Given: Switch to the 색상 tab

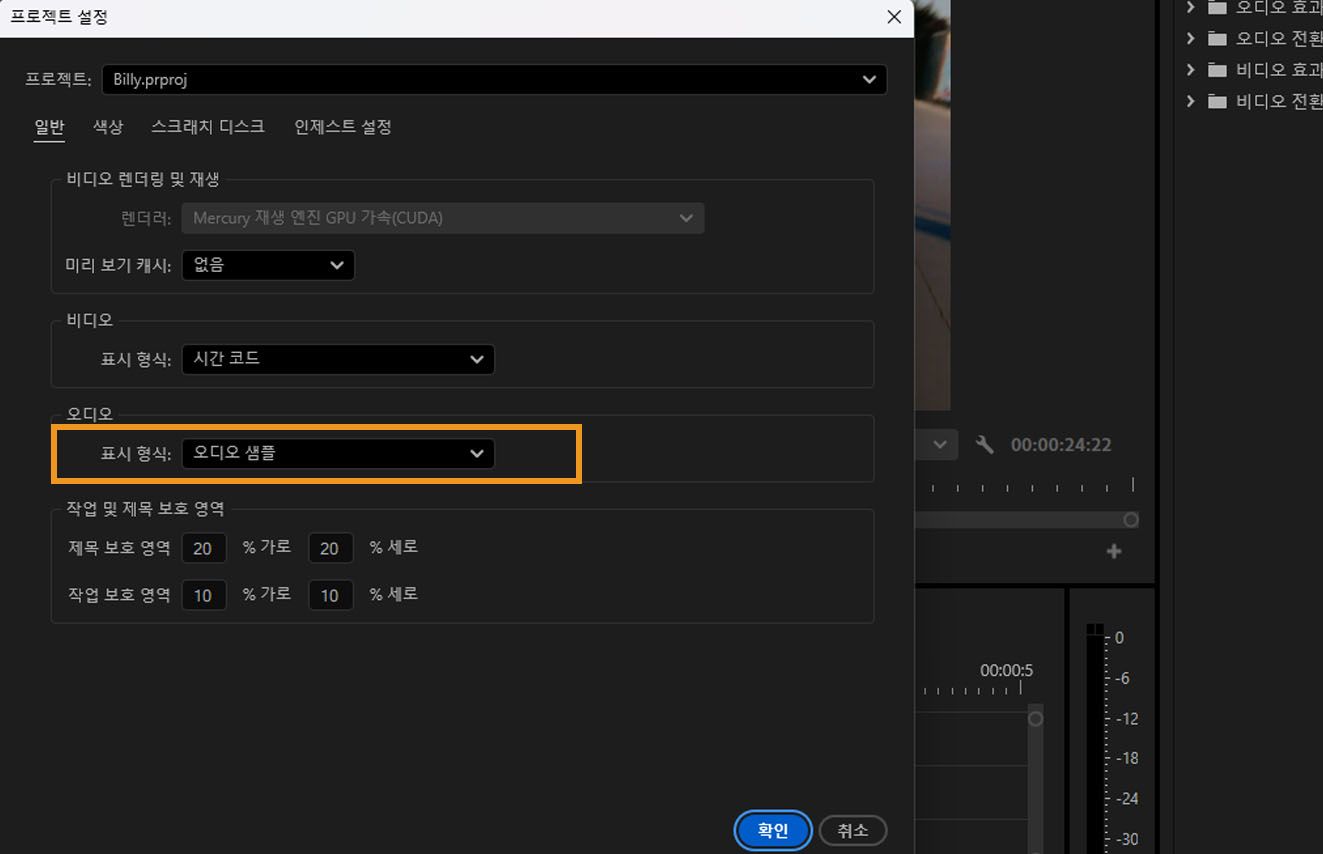Looking at the screenshot, I should [108, 127].
